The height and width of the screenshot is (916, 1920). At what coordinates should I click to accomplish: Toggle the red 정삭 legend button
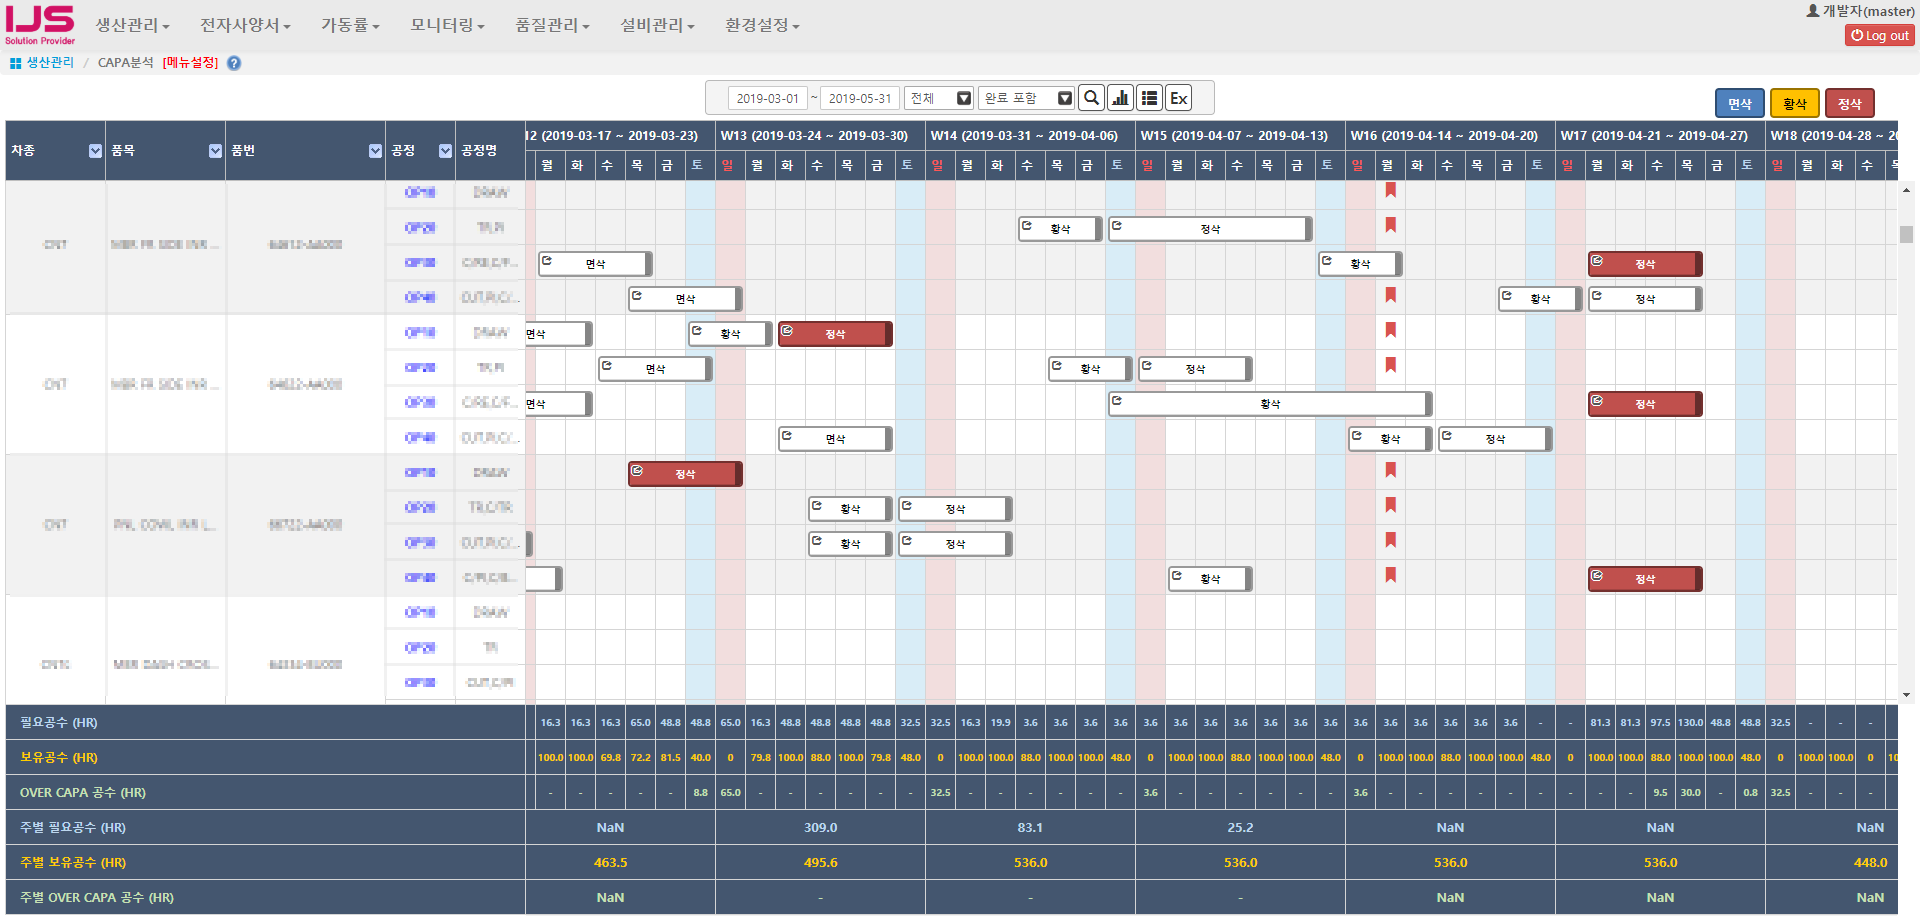pyautogui.click(x=1849, y=104)
